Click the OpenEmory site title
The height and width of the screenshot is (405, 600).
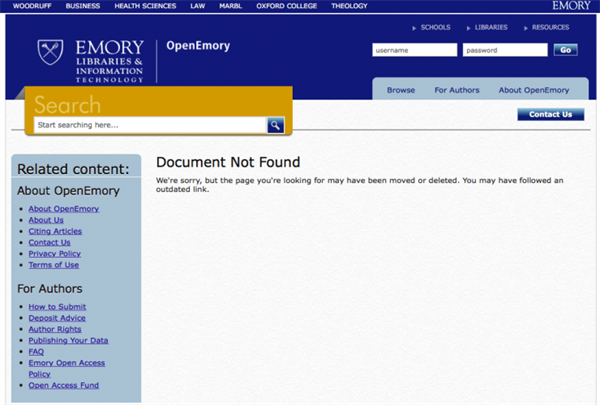198,46
